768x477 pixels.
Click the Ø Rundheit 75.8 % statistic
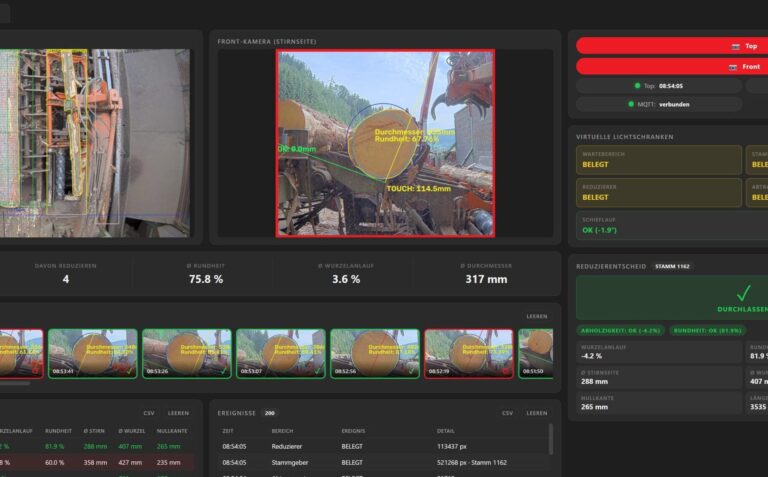[x=206, y=279]
